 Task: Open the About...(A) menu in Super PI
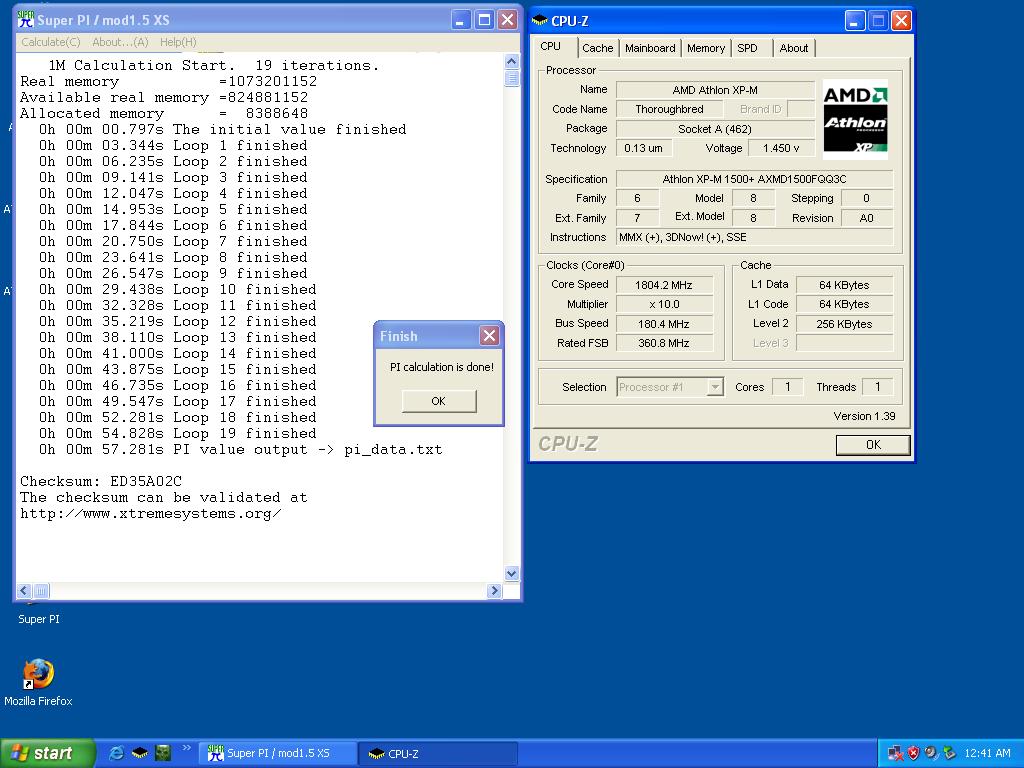coord(120,42)
